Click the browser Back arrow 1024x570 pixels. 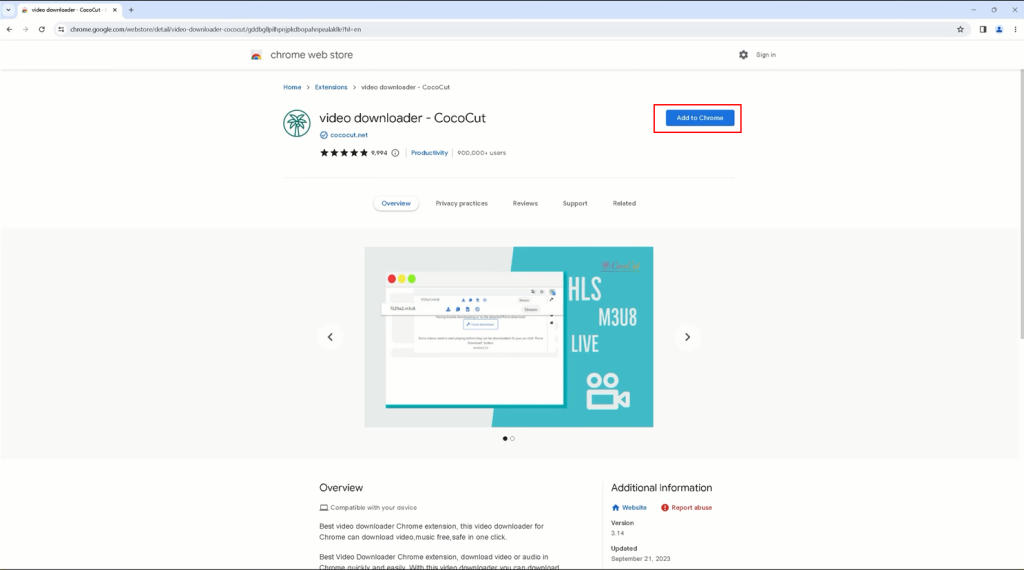point(9,29)
